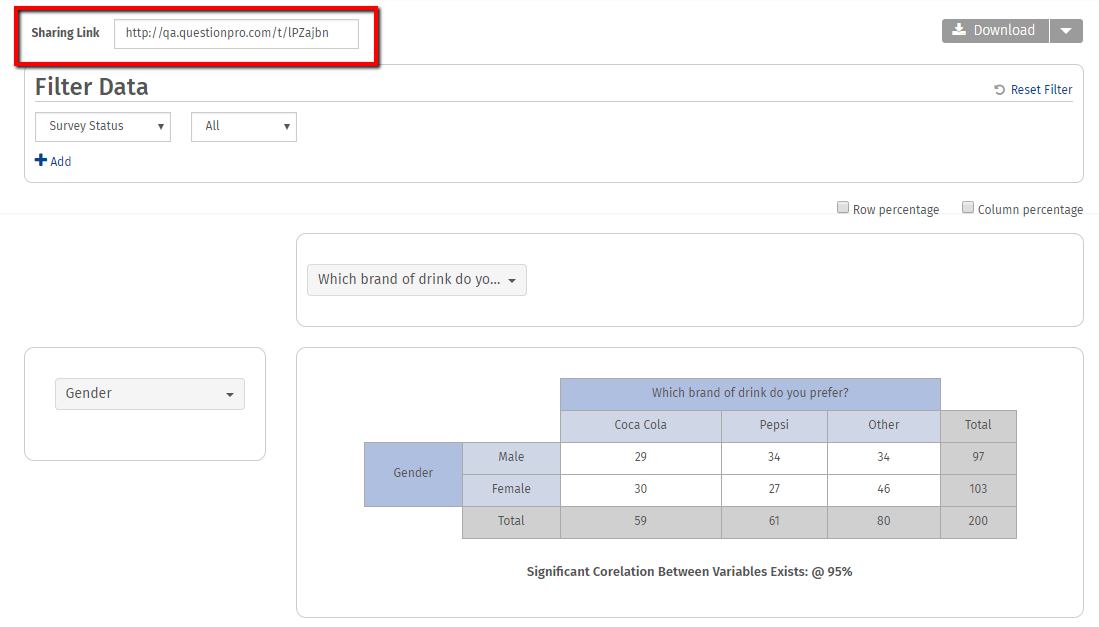1099x627 pixels.
Task: Click the Pepsi column total 61
Action: [774, 522]
